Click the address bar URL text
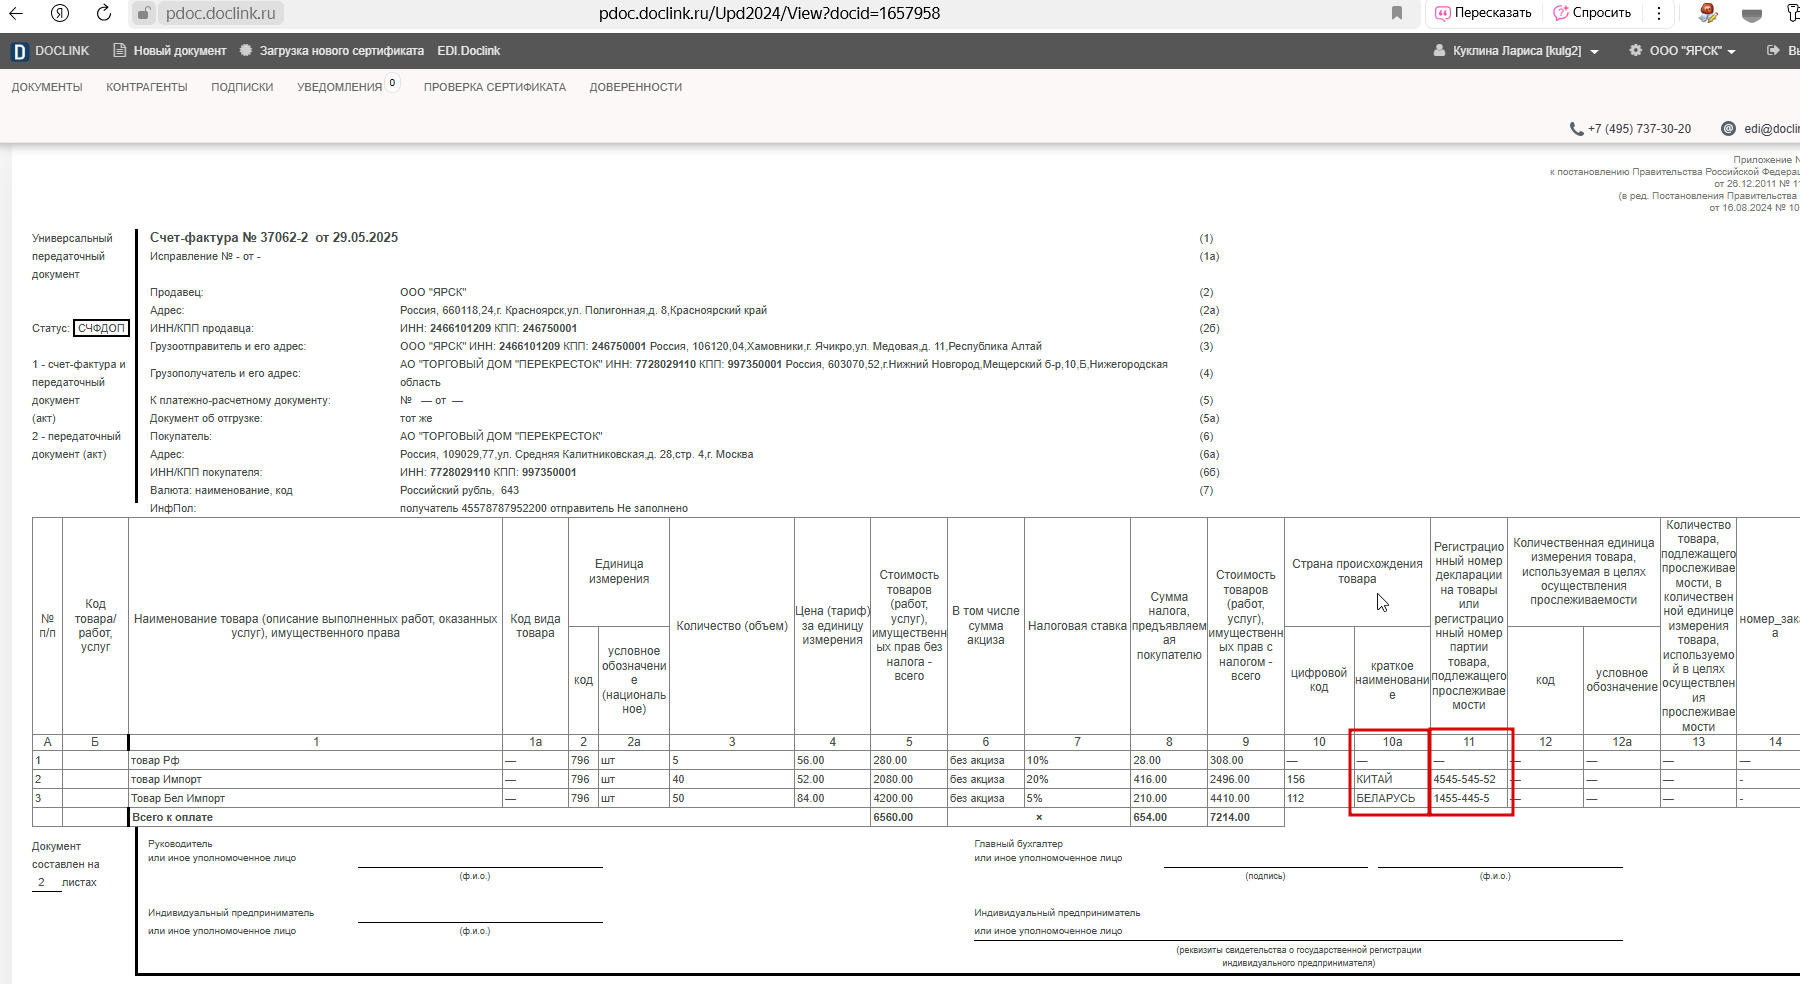Screen dimensions: 1800x984 coord(770,13)
